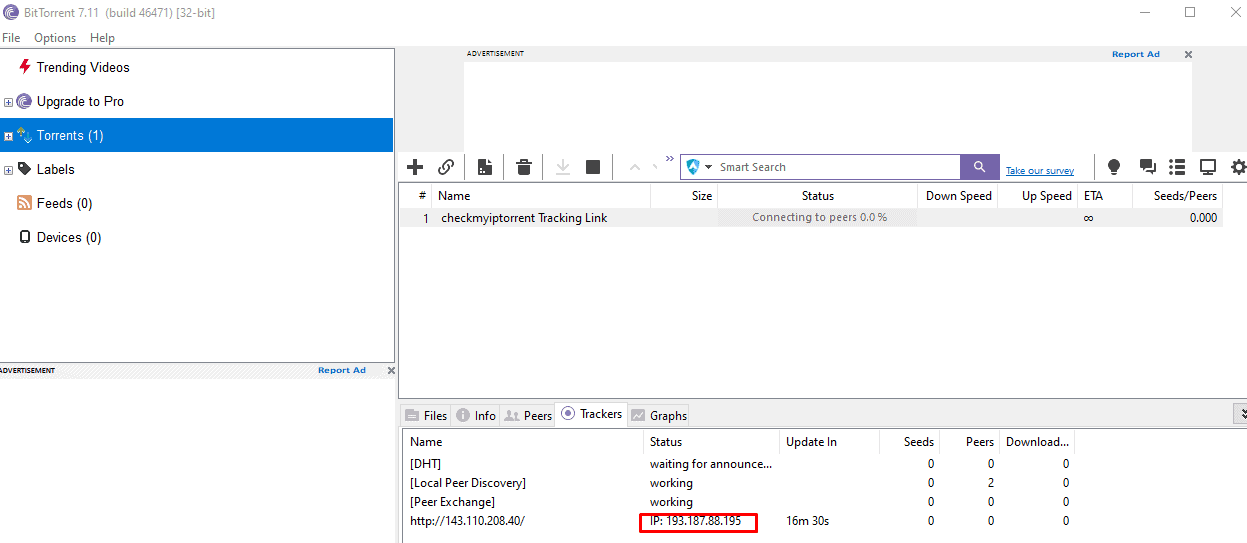Toggle the detailed list view icon

click(1177, 167)
